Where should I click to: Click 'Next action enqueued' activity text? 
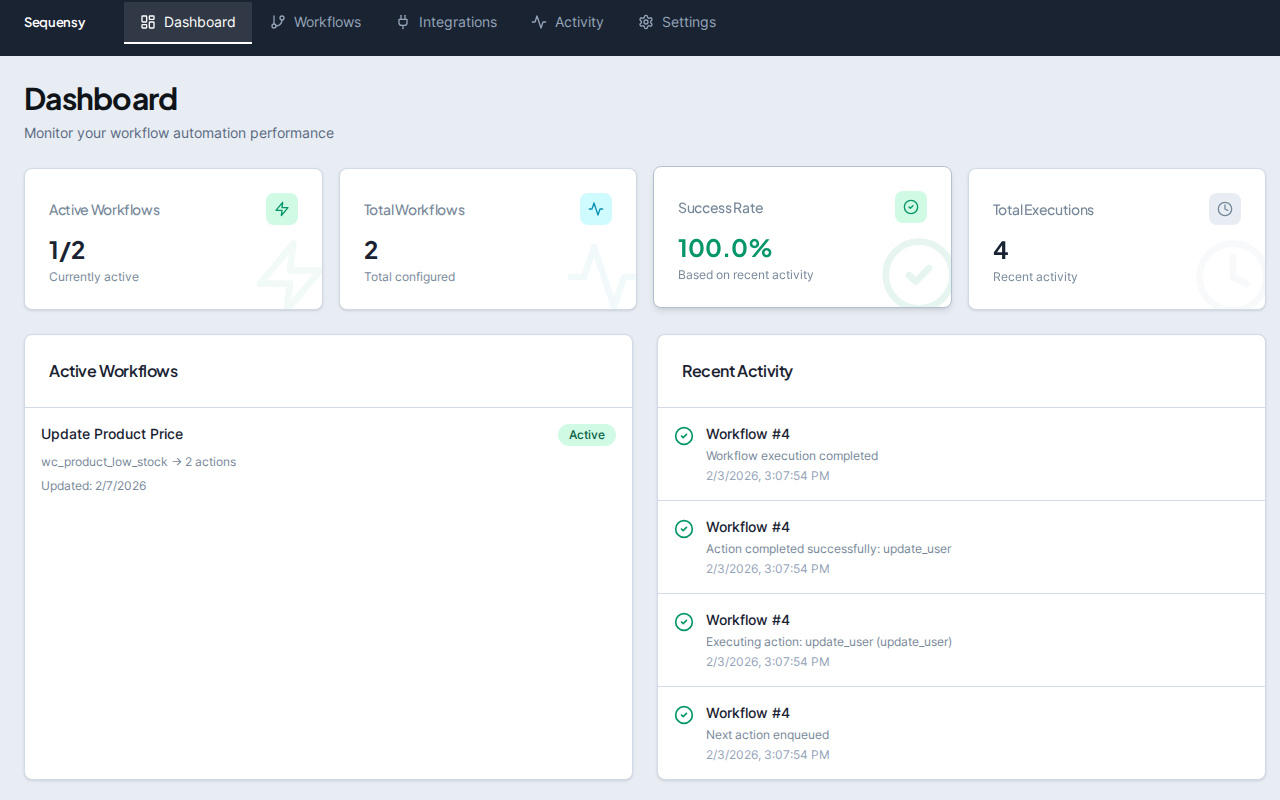[x=768, y=735]
